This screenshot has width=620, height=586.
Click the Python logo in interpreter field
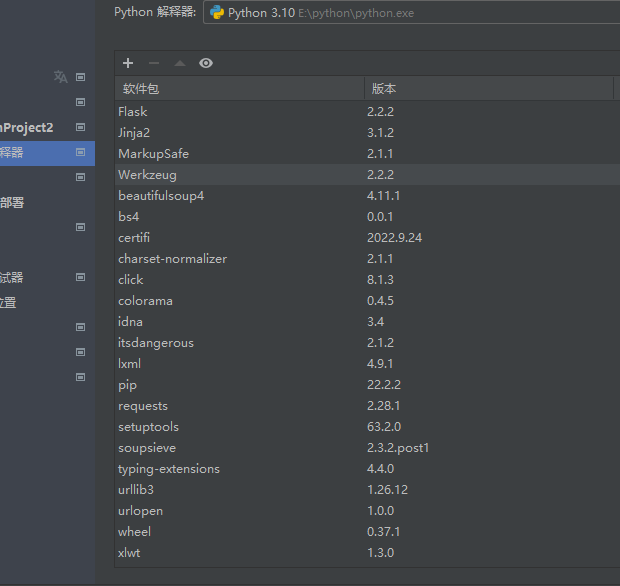tap(217, 12)
